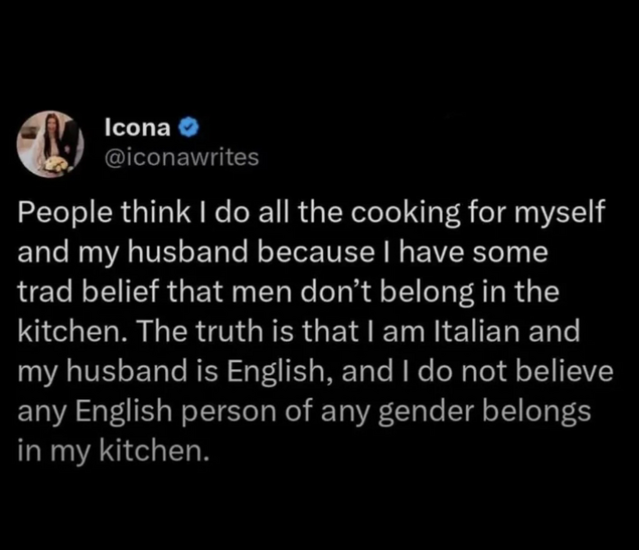Click the Icona profile picture avatar
Viewport: 639px width, 550px height.
coord(50,142)
